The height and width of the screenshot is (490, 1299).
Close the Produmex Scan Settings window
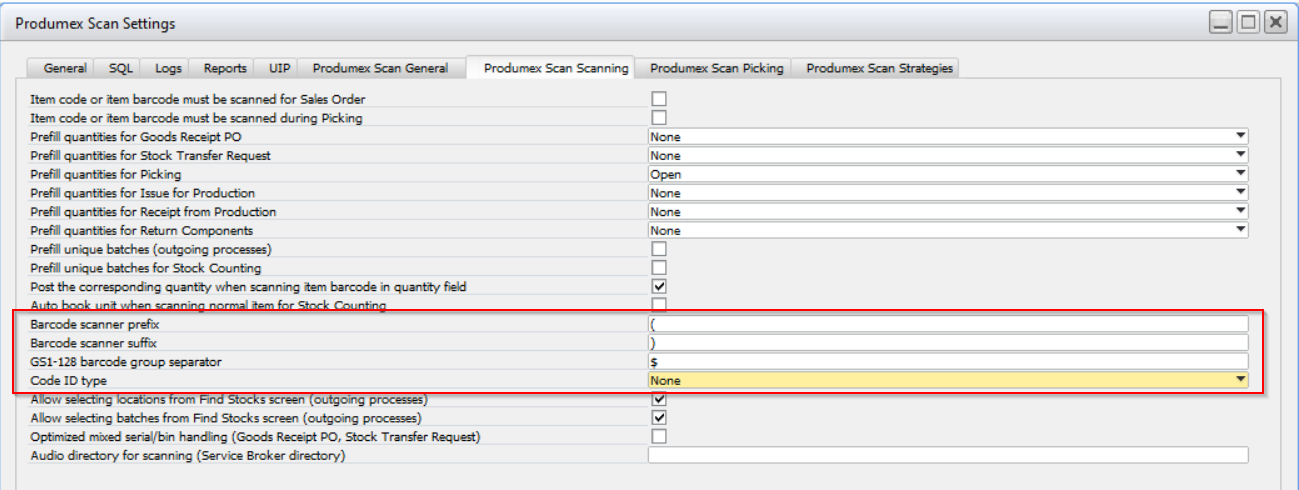1274,23
